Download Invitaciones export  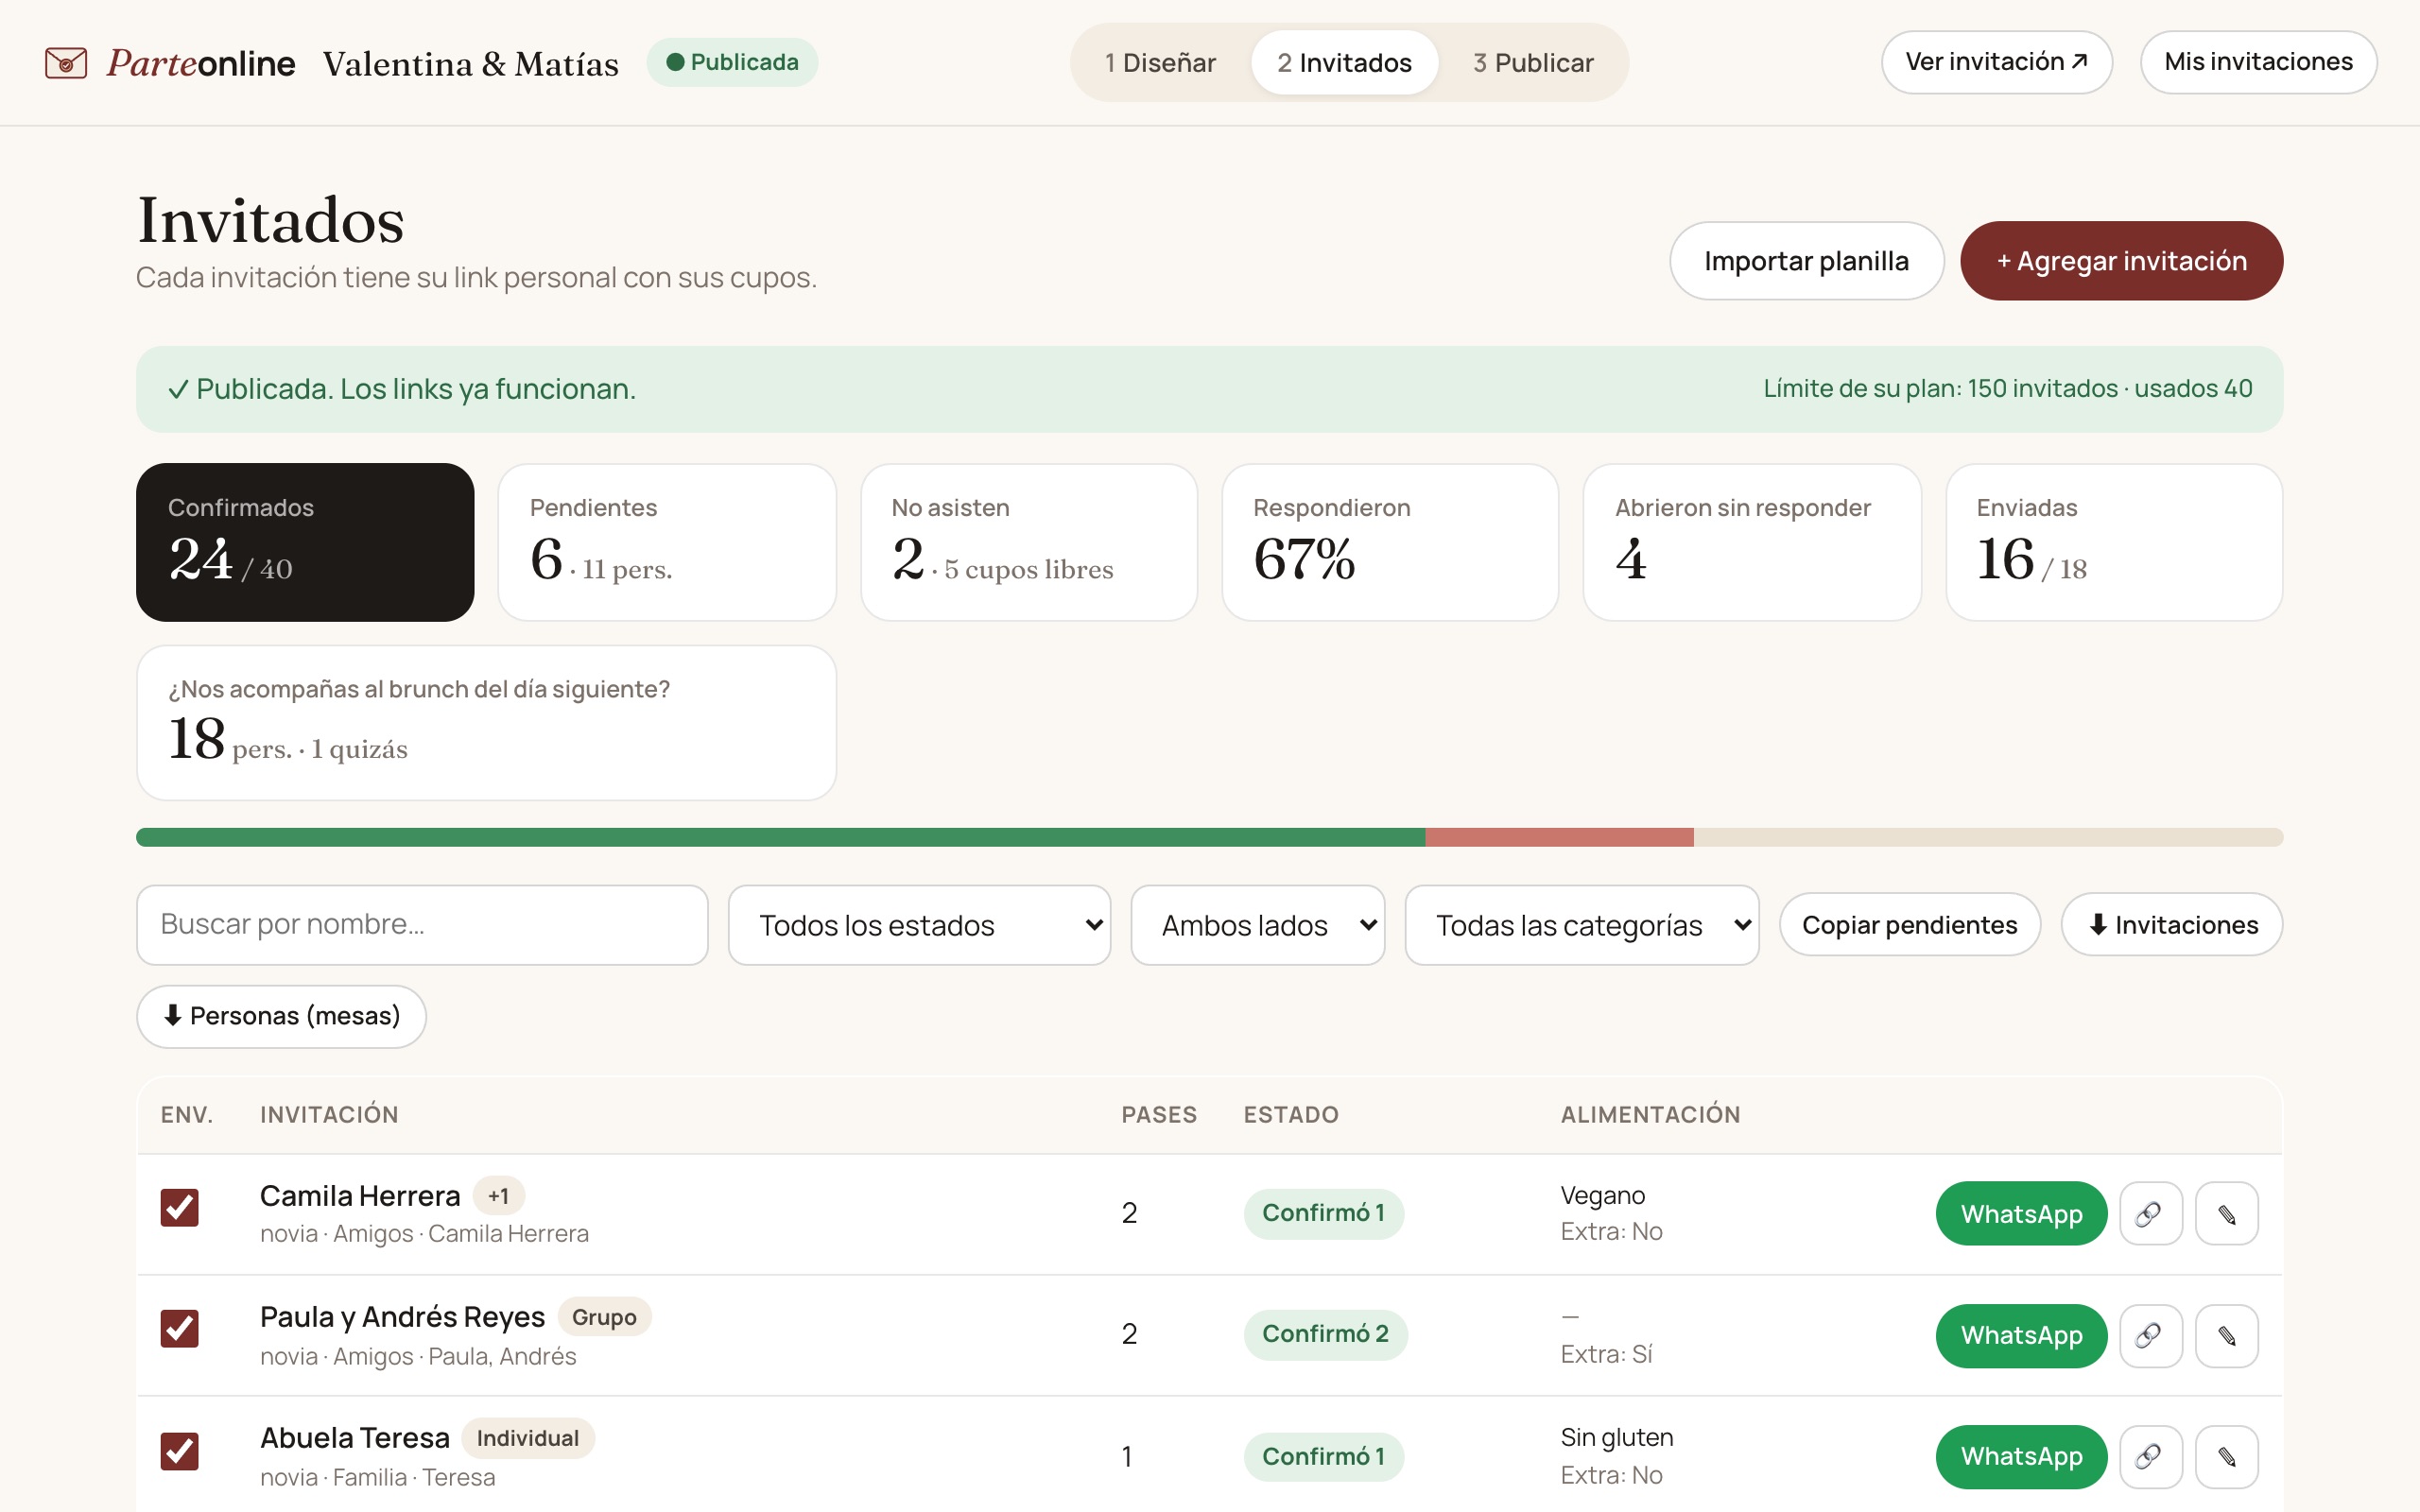pos(2172,925)
